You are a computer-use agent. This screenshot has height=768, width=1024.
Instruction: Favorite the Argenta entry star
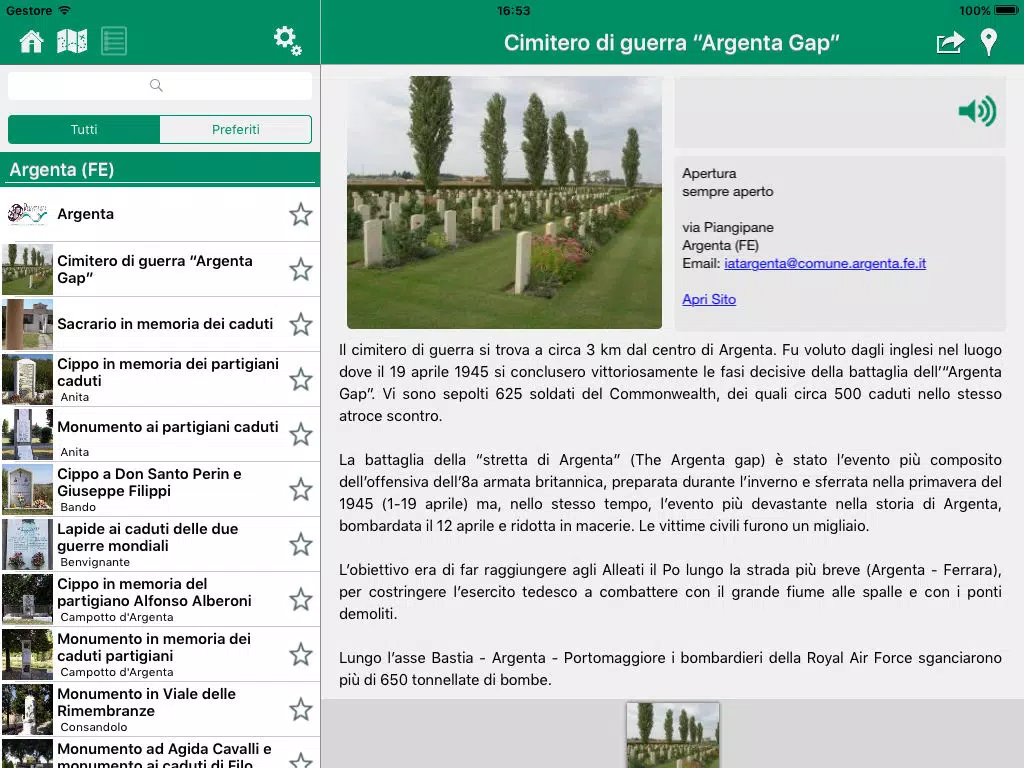[x=300, y=214]
